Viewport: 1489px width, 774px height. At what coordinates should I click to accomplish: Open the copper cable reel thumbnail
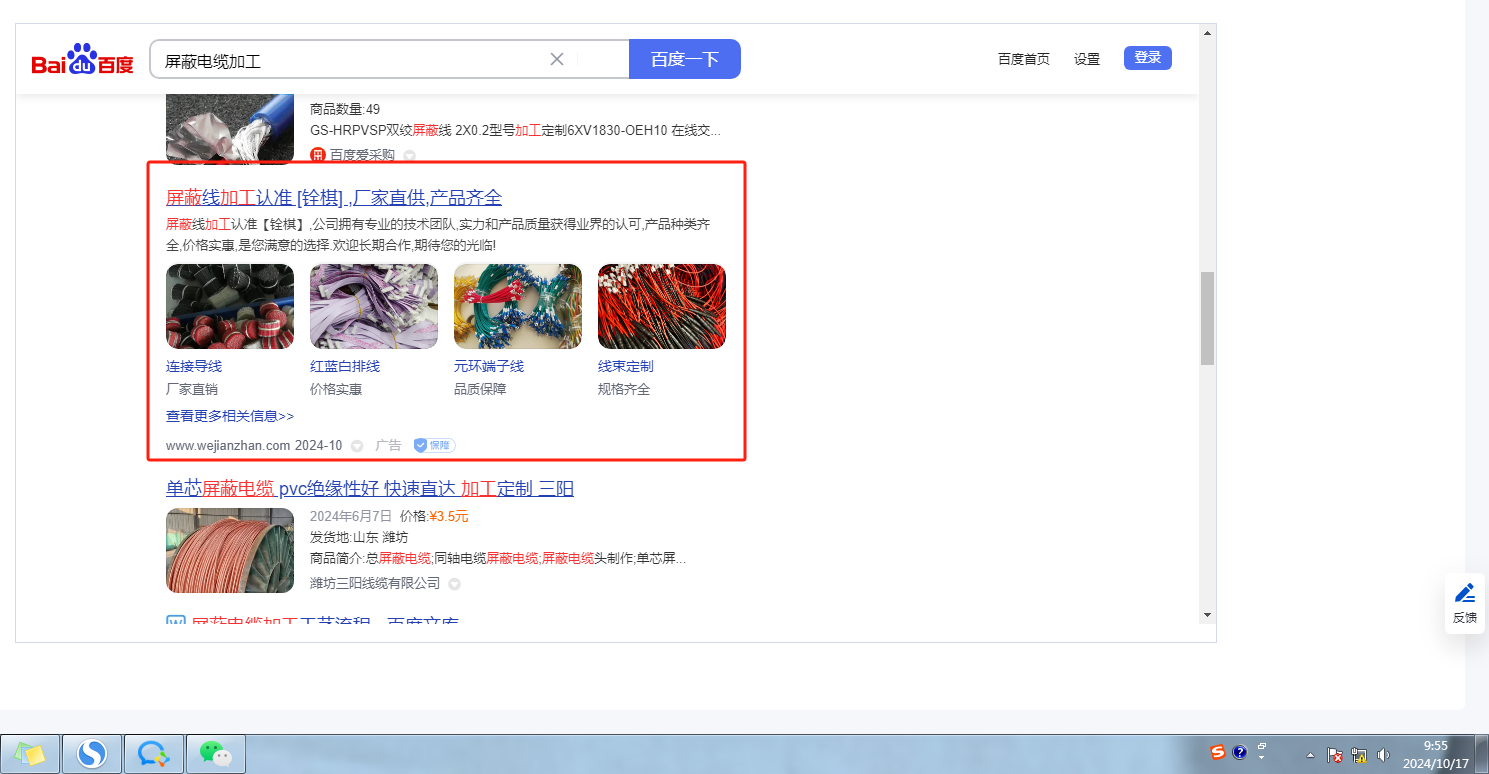pyautogui.click(x=230, y=551)
